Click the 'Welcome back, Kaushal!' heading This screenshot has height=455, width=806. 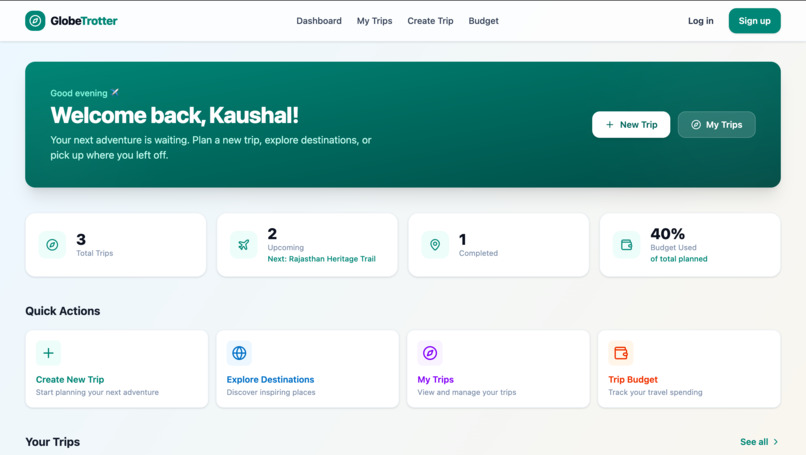(x=174, y=115)
